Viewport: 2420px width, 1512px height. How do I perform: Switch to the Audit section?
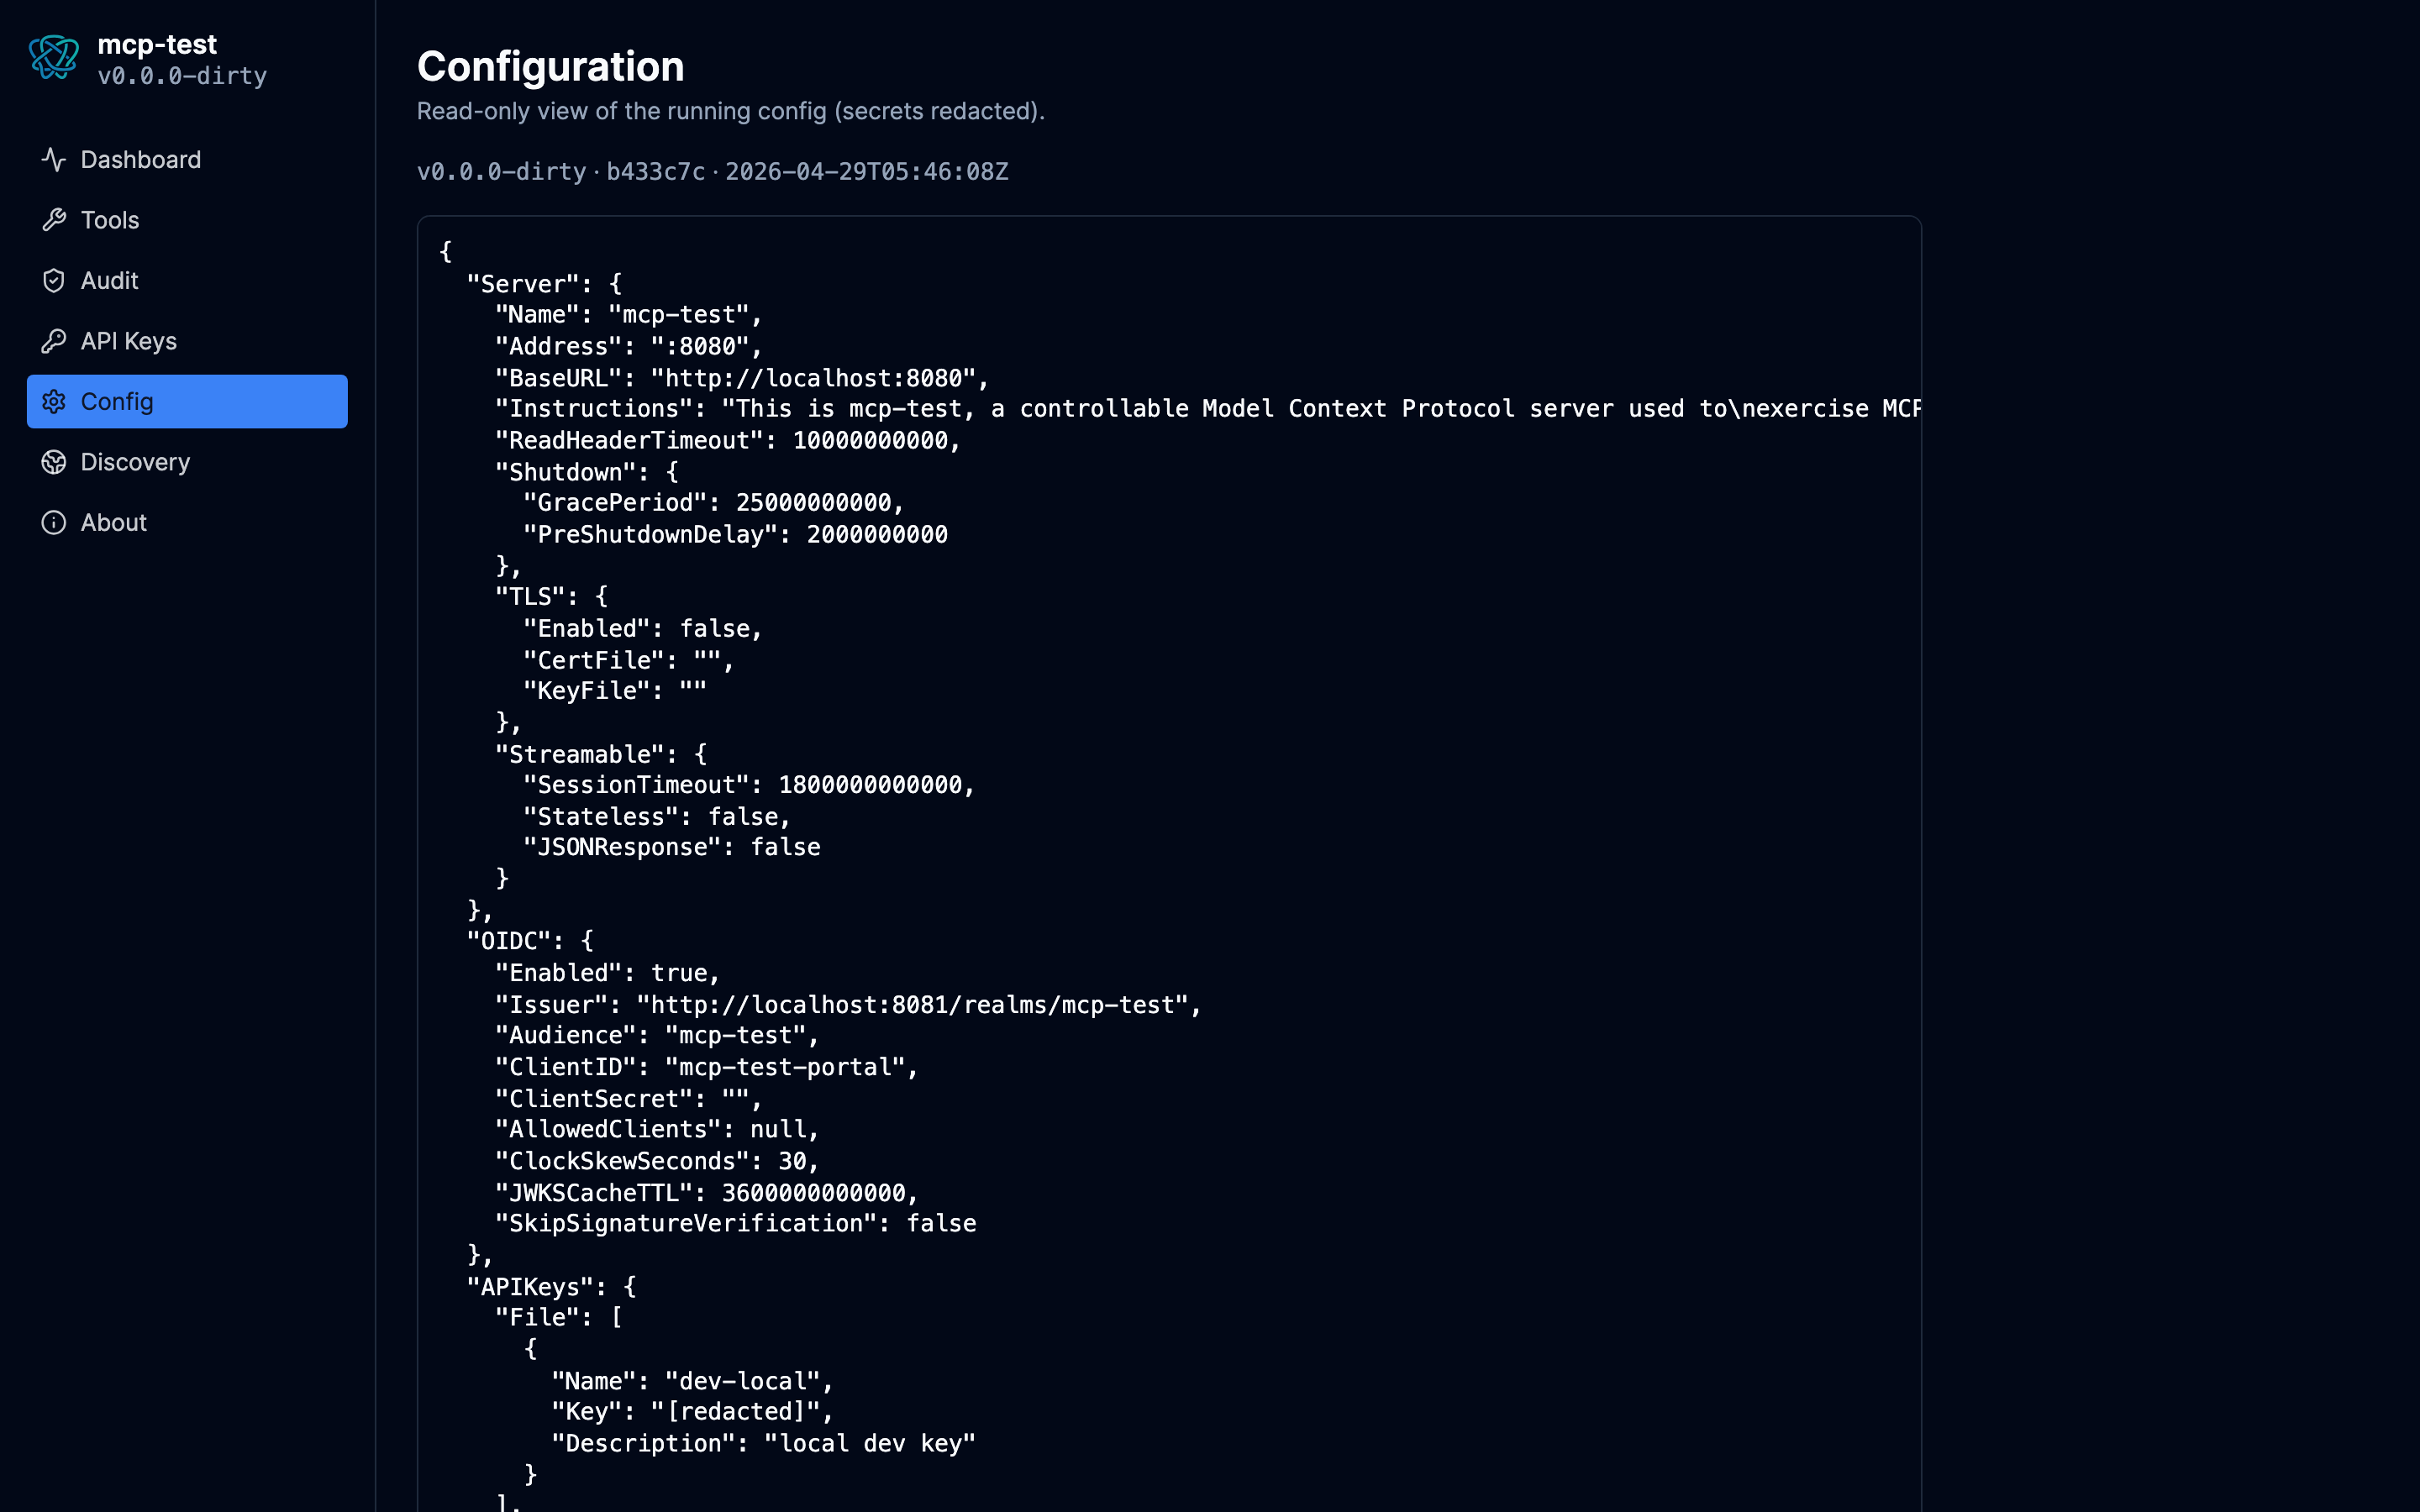click(109, 281)
